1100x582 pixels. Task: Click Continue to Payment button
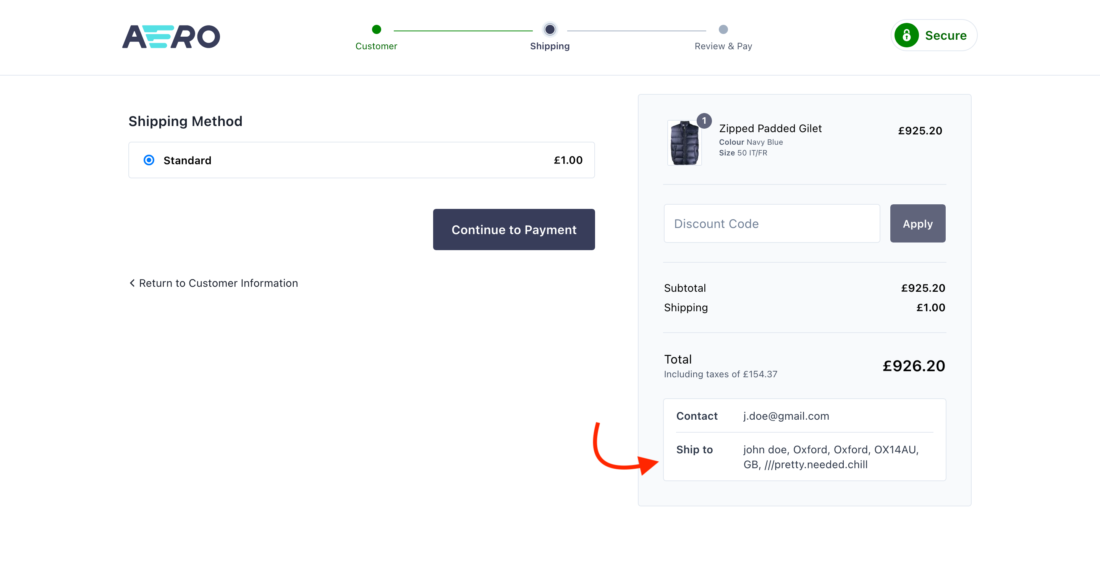click(x=514, y=229)
